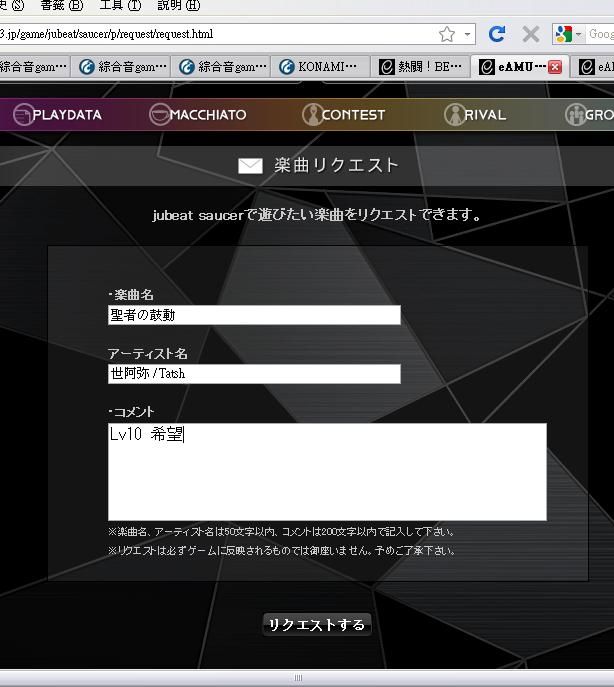Screen dimensions: 614x687
Task: Click the アーティスト名 field with 世阿弥 / Tatsh
Action: (x=254, y=374)
